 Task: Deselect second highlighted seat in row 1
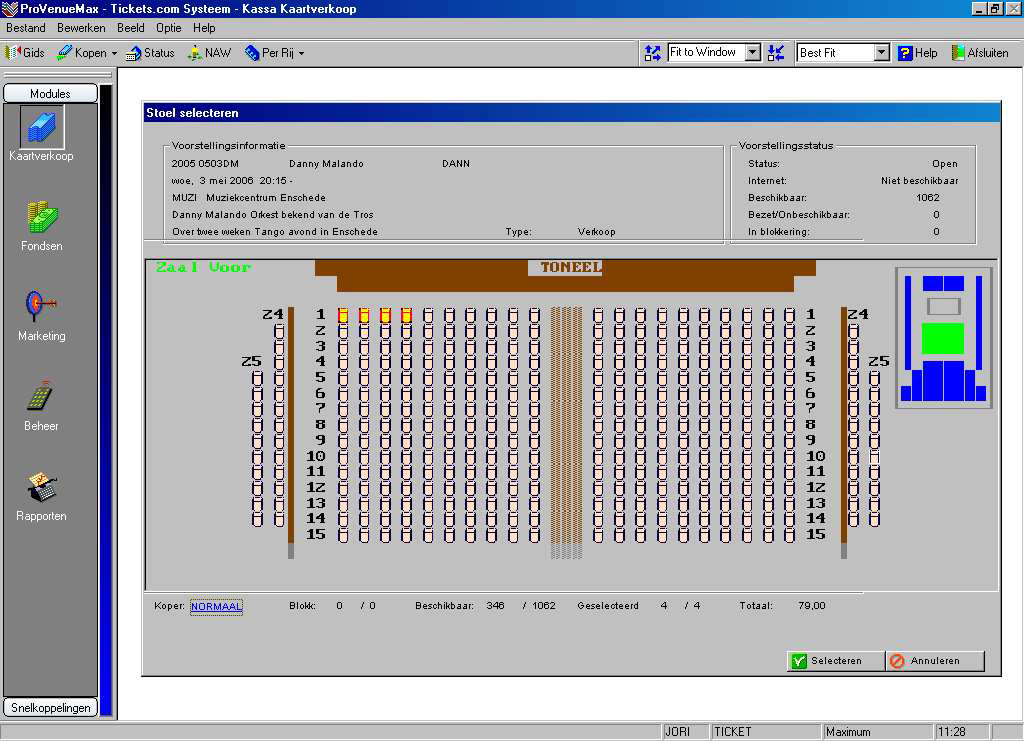coord(364,315)
